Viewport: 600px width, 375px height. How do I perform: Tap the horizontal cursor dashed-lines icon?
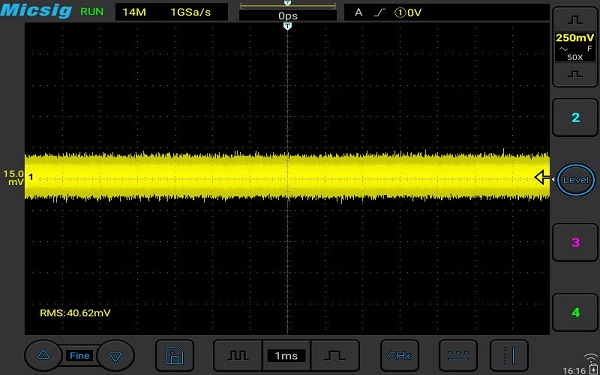458,356
